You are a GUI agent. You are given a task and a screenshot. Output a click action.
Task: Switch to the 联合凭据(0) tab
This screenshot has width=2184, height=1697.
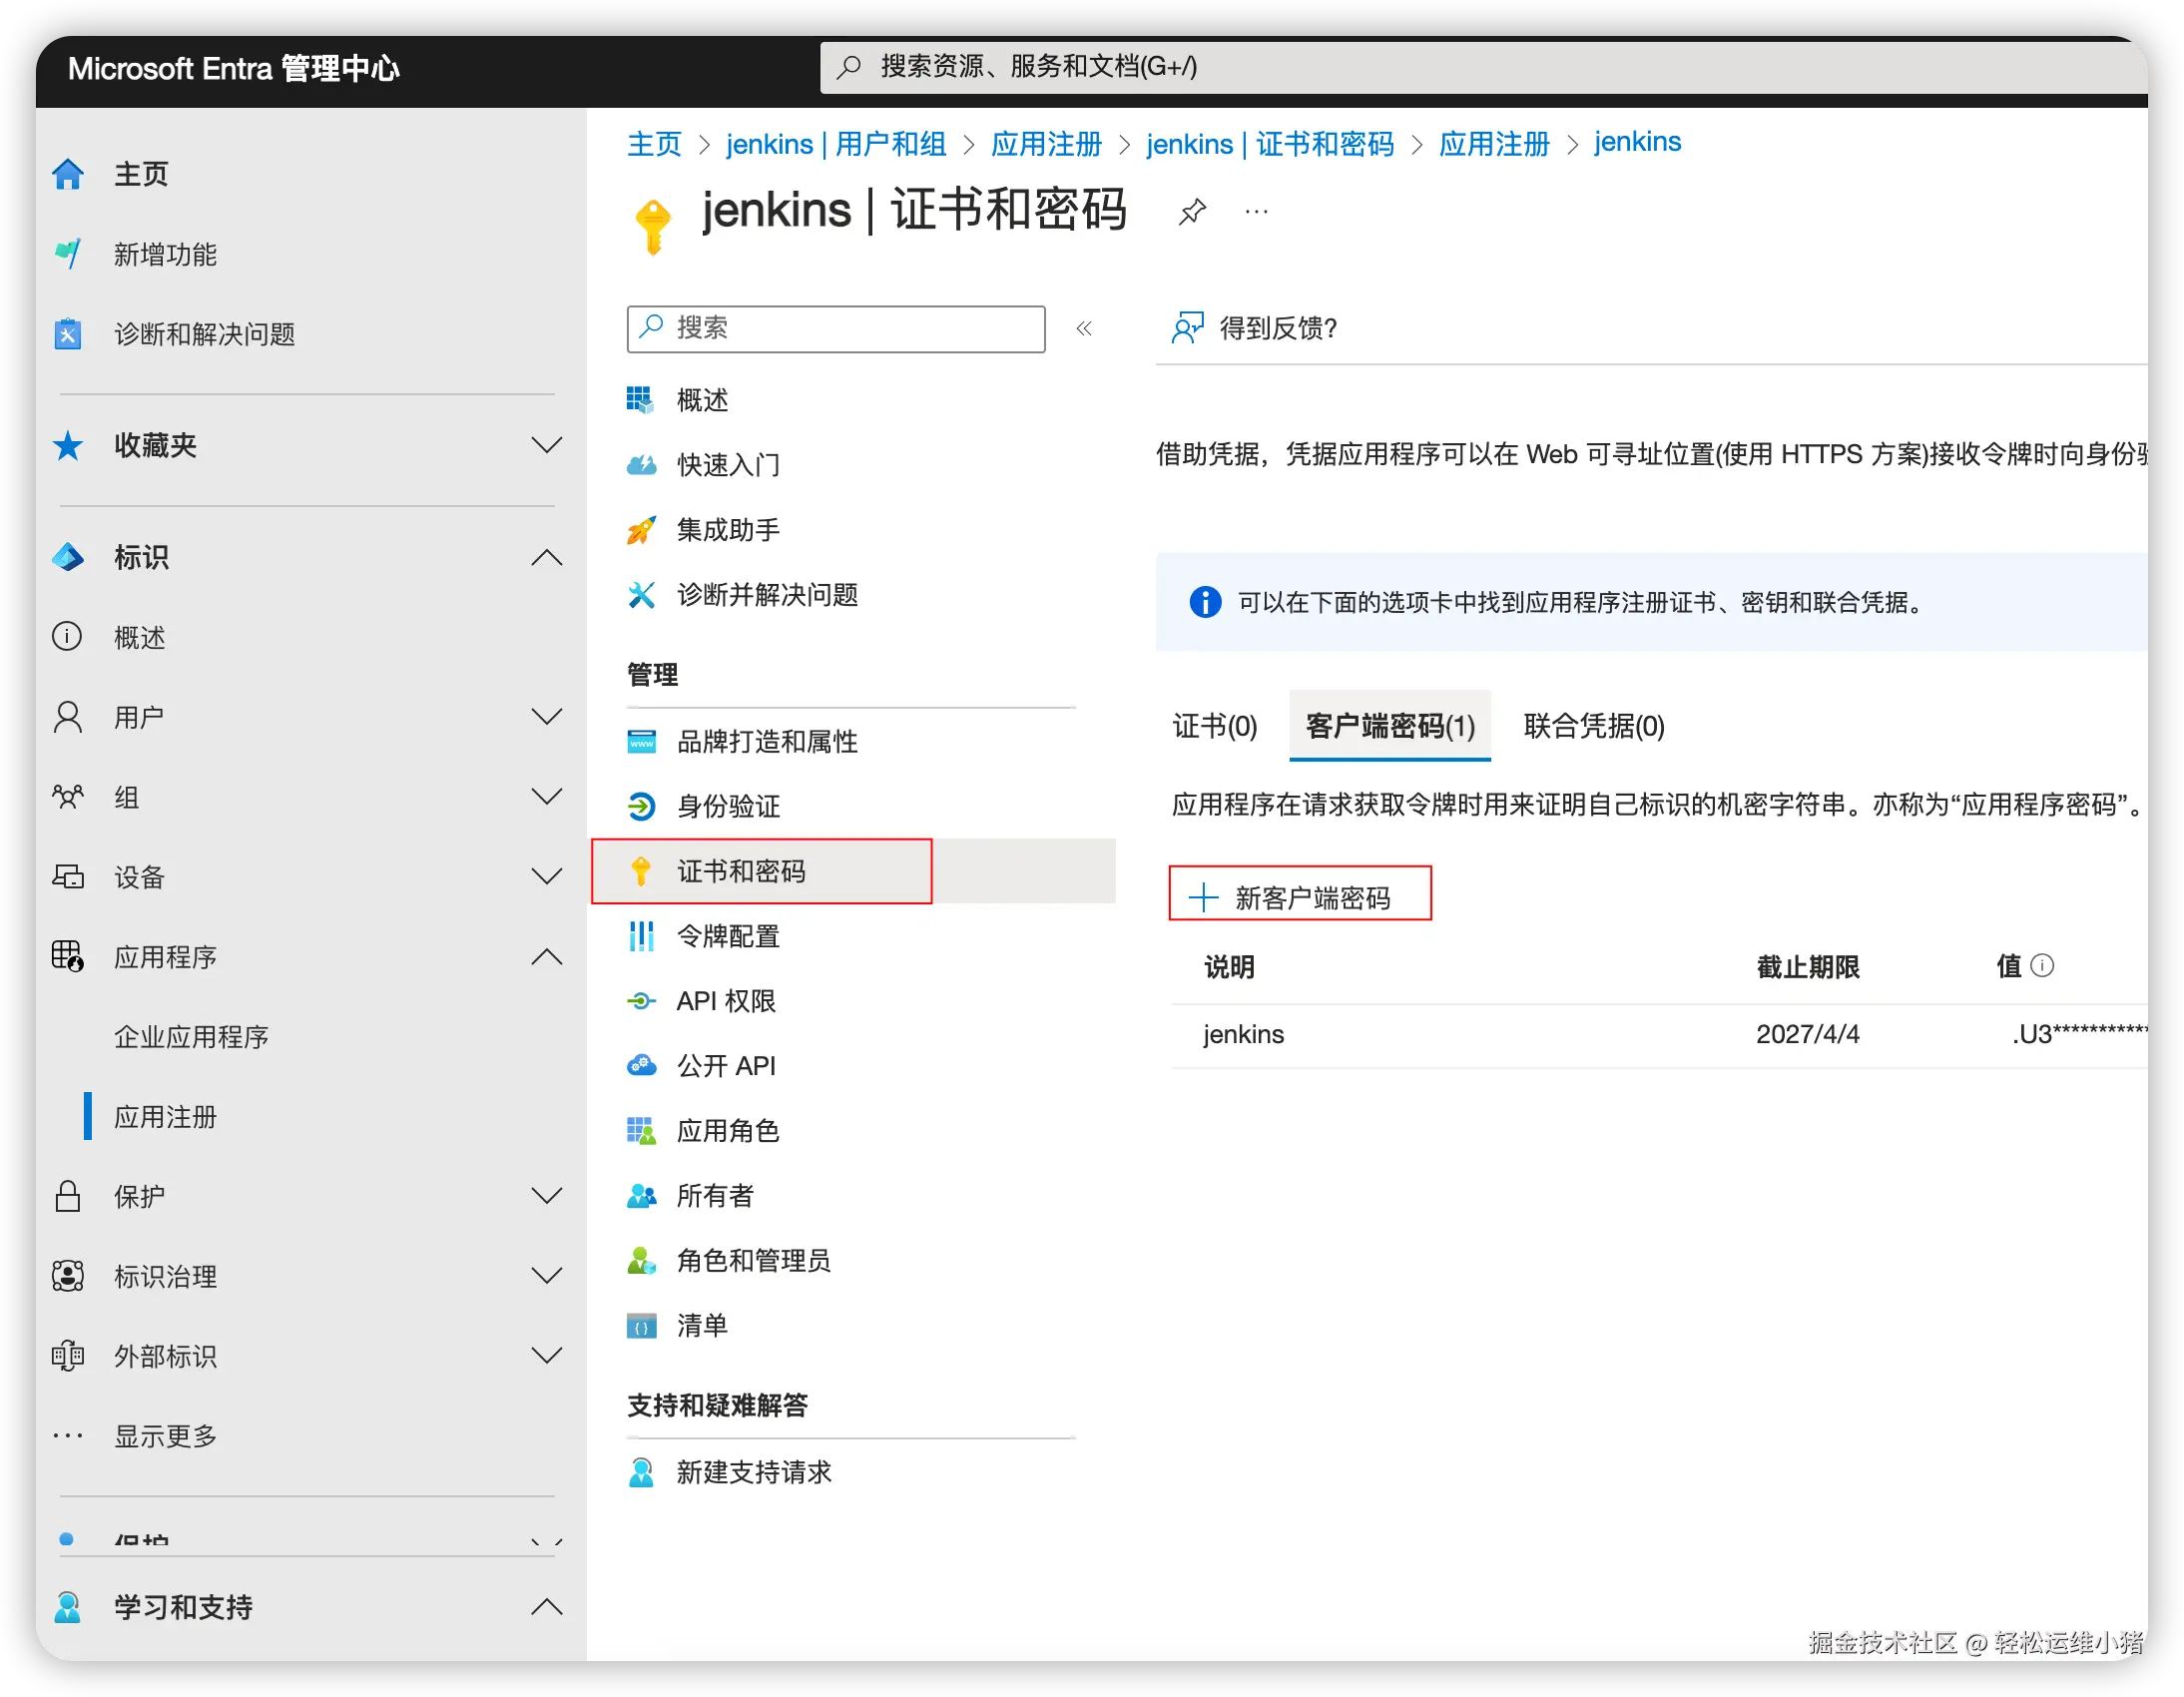tap(1593, 726)
